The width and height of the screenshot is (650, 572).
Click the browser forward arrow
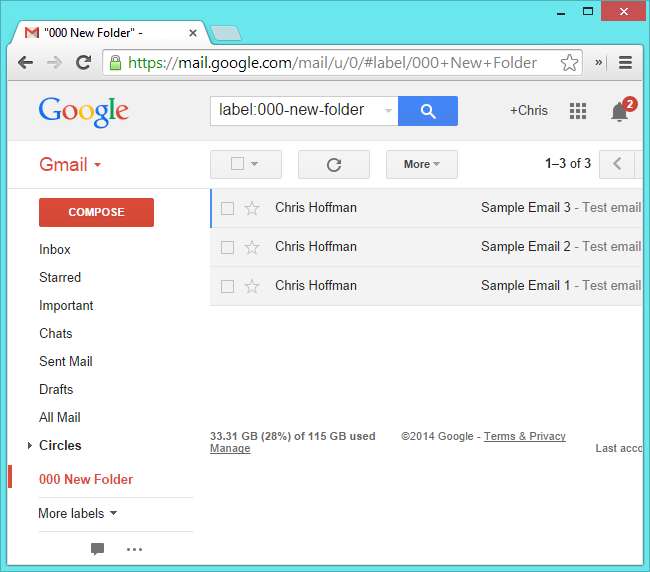tap(54, 63)
